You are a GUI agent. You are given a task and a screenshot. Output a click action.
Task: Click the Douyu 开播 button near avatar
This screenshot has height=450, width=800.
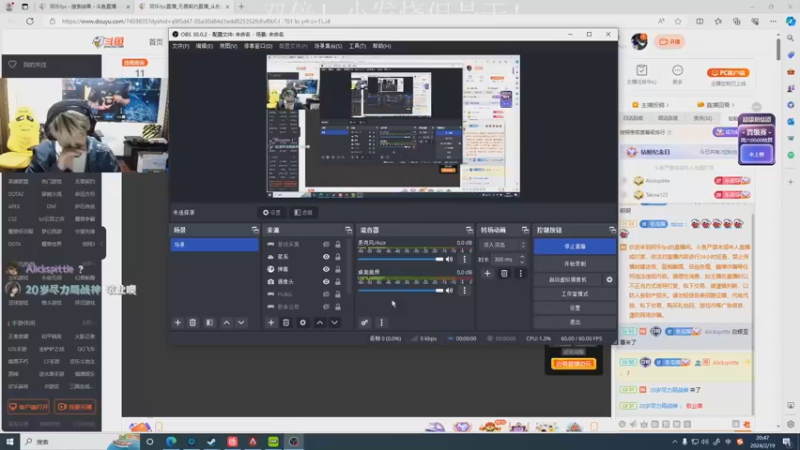click(x=669, y=42)
